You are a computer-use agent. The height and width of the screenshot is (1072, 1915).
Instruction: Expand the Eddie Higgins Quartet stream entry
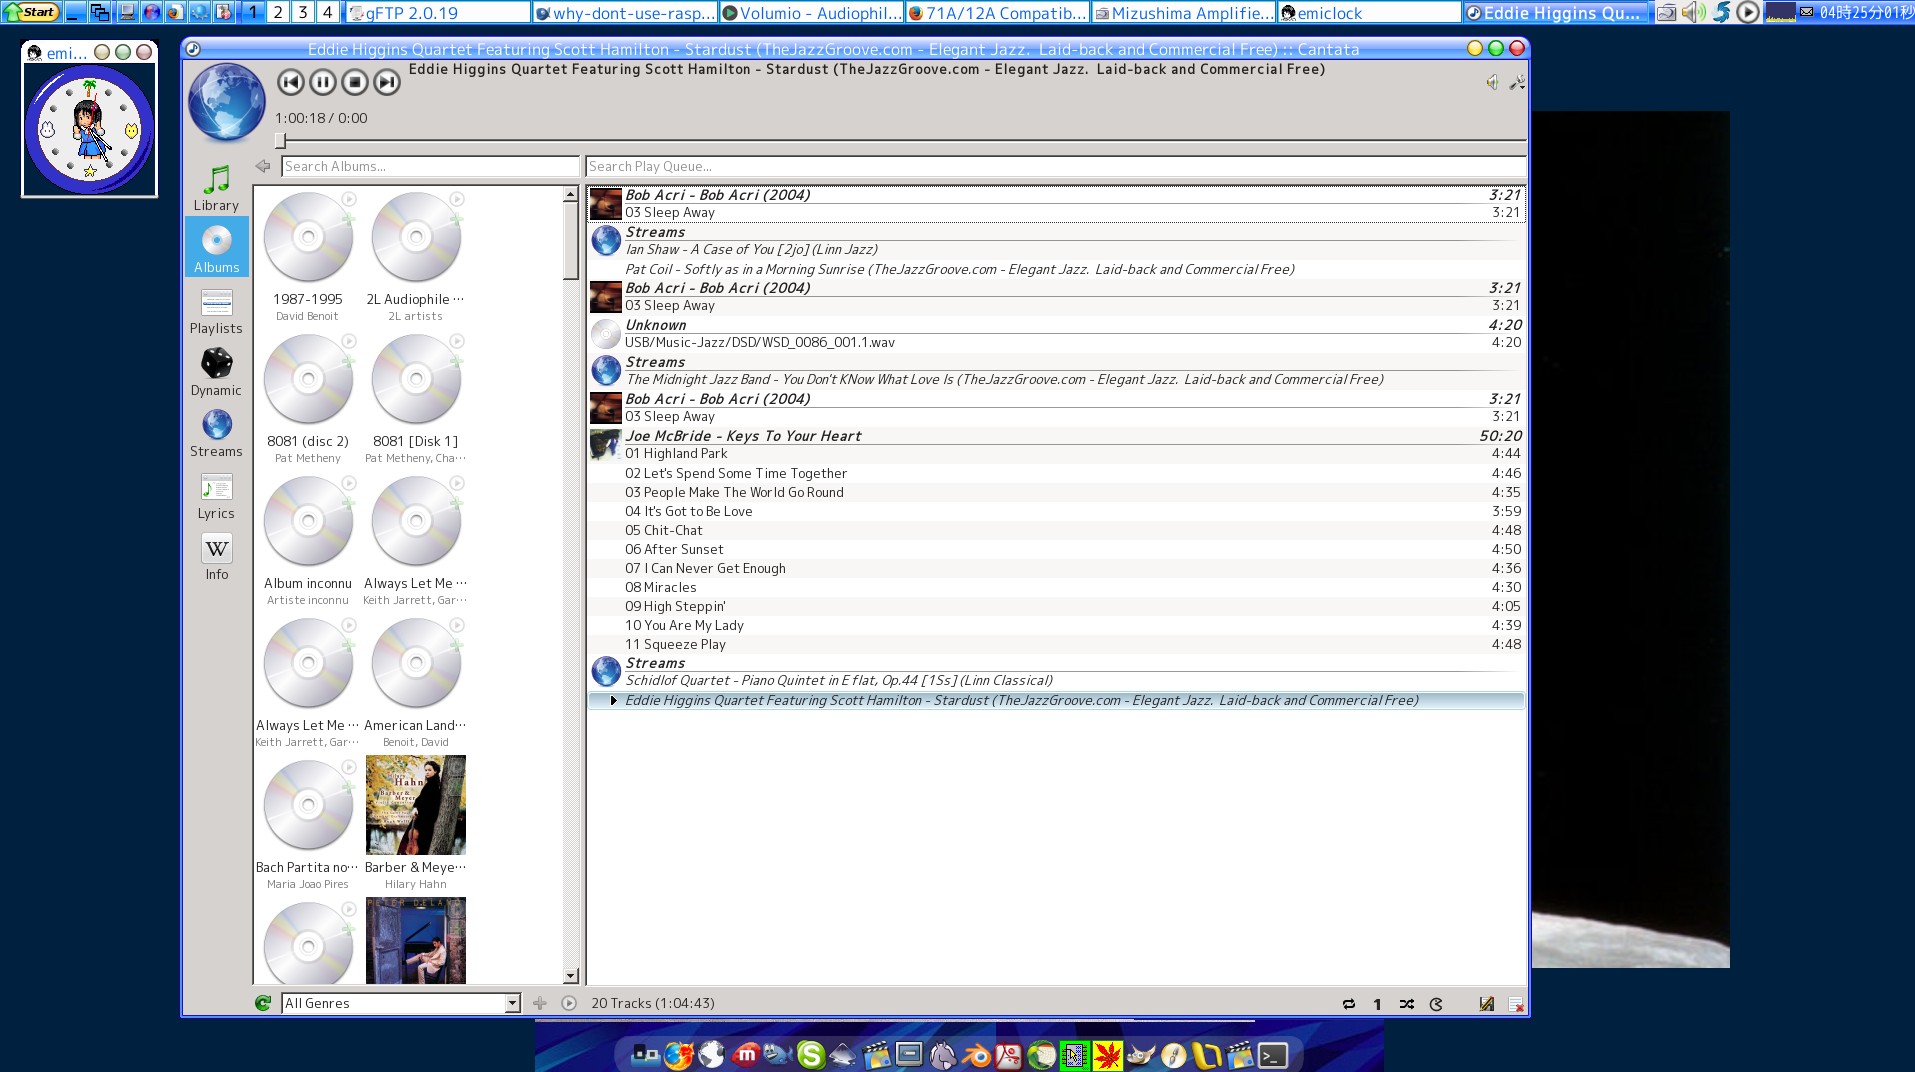613,701
